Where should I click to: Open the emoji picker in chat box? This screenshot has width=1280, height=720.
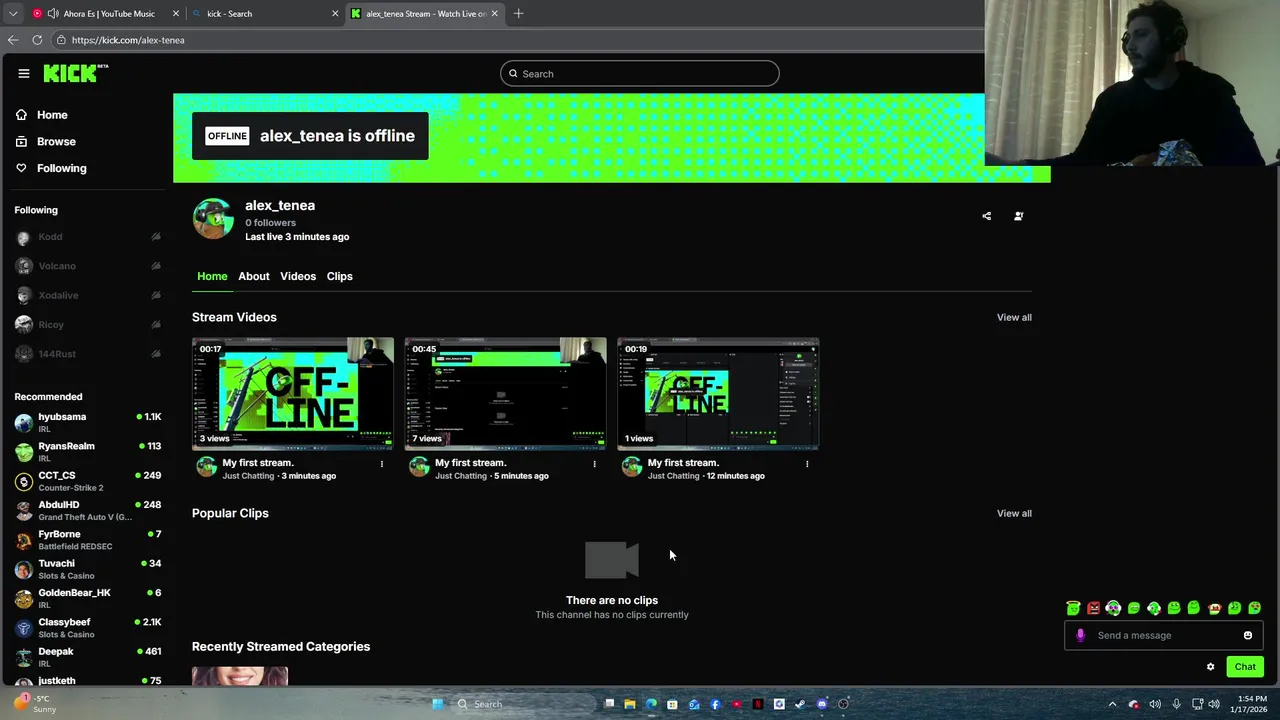(x=1248, y=635)
